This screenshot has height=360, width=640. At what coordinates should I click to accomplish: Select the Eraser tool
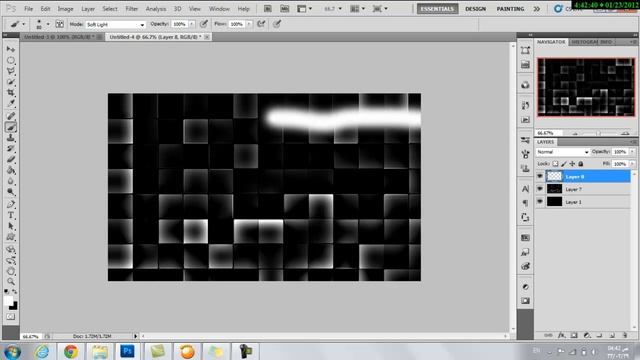pos(11,160)
